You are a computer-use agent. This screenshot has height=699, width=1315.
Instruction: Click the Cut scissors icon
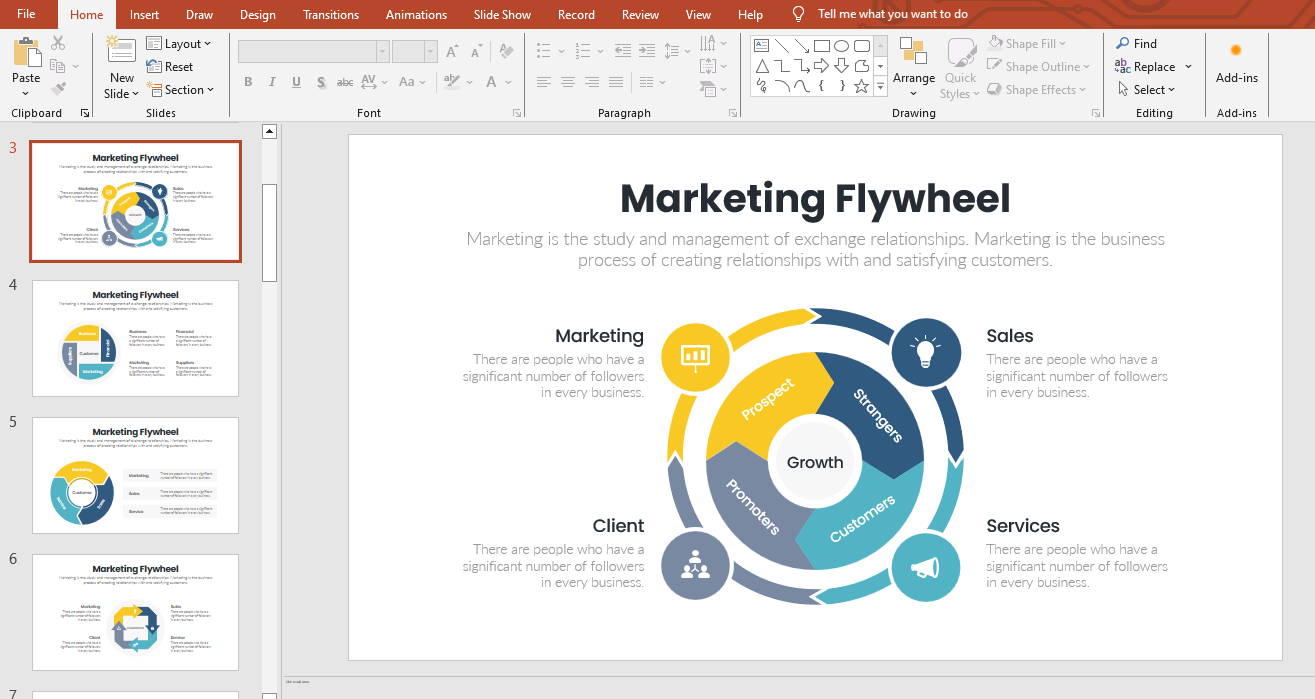pyautogui.click(x=58, y=43)
